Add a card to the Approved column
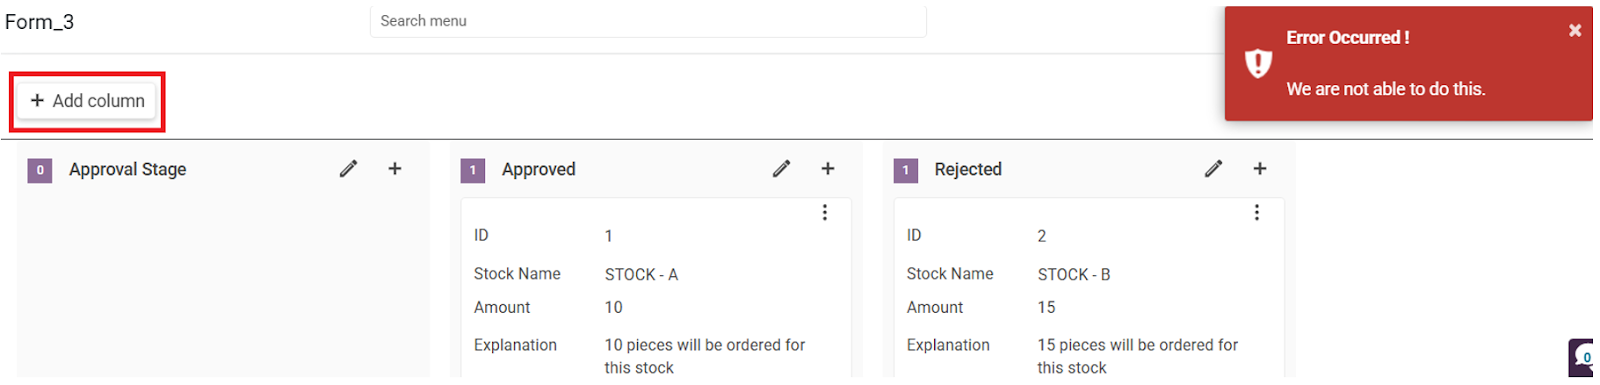Image resolution: width=1600 pixels, height=385 pixels. [828, 169]
